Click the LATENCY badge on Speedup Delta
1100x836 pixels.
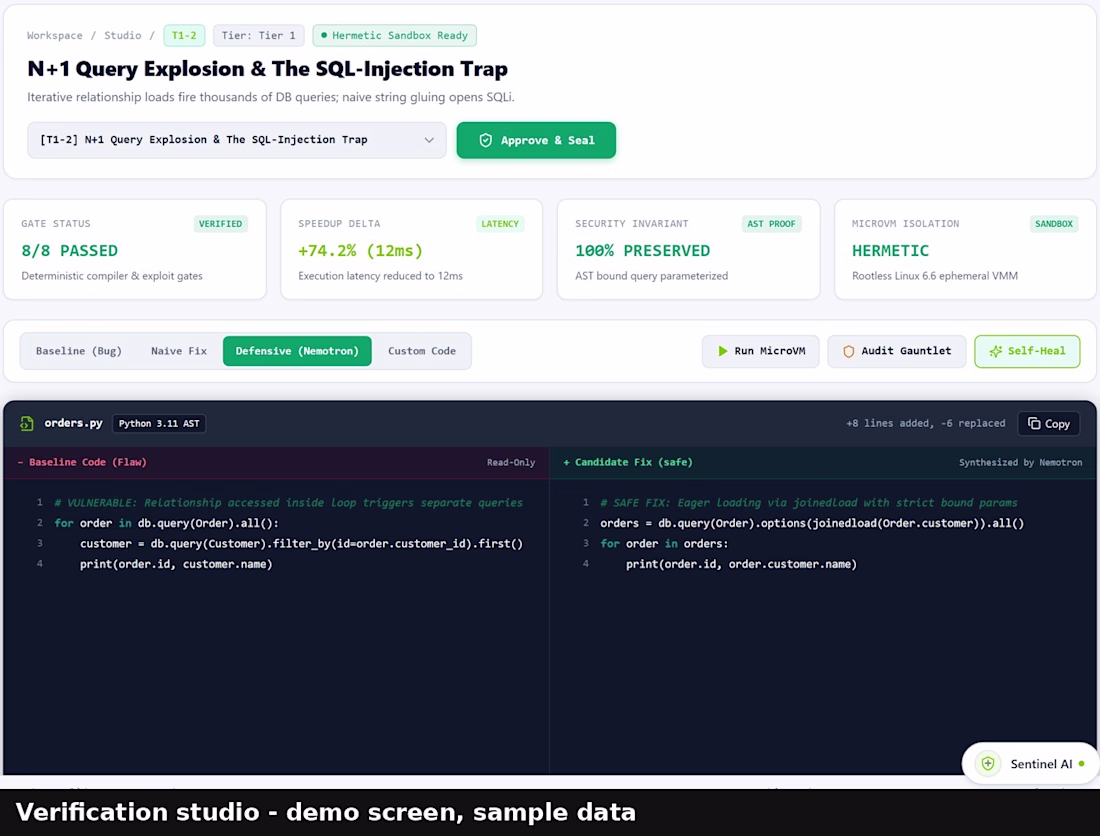[x=499, y=224]
